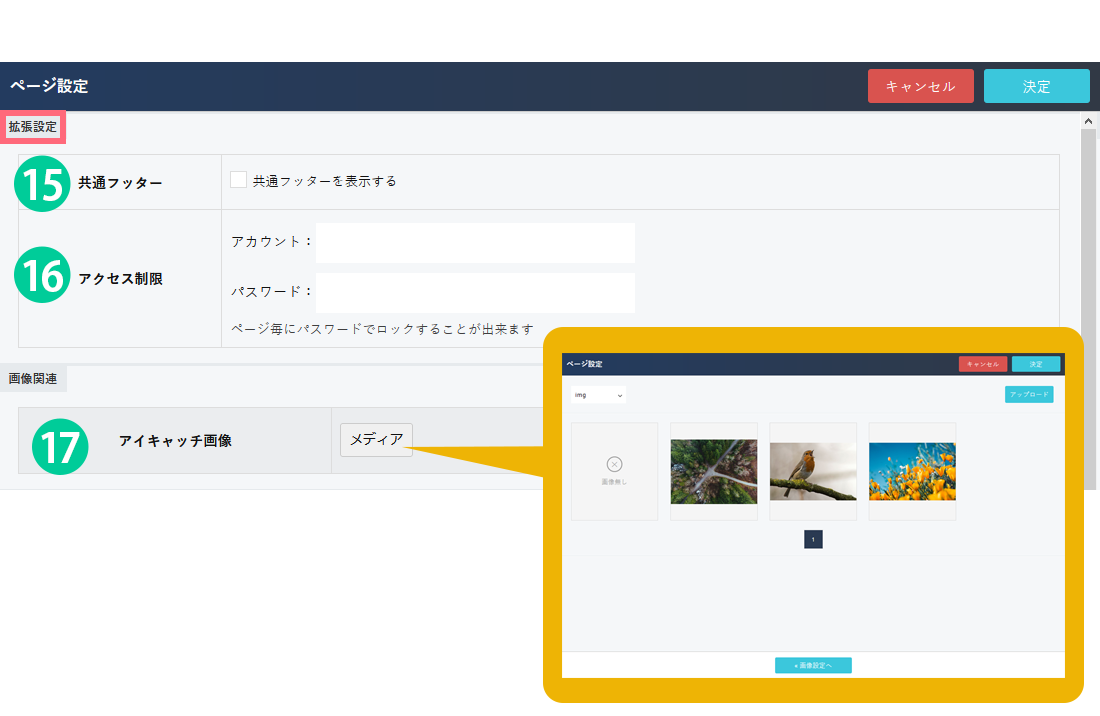
Task: Click page 1 pagination button
Action: [813, 540]
